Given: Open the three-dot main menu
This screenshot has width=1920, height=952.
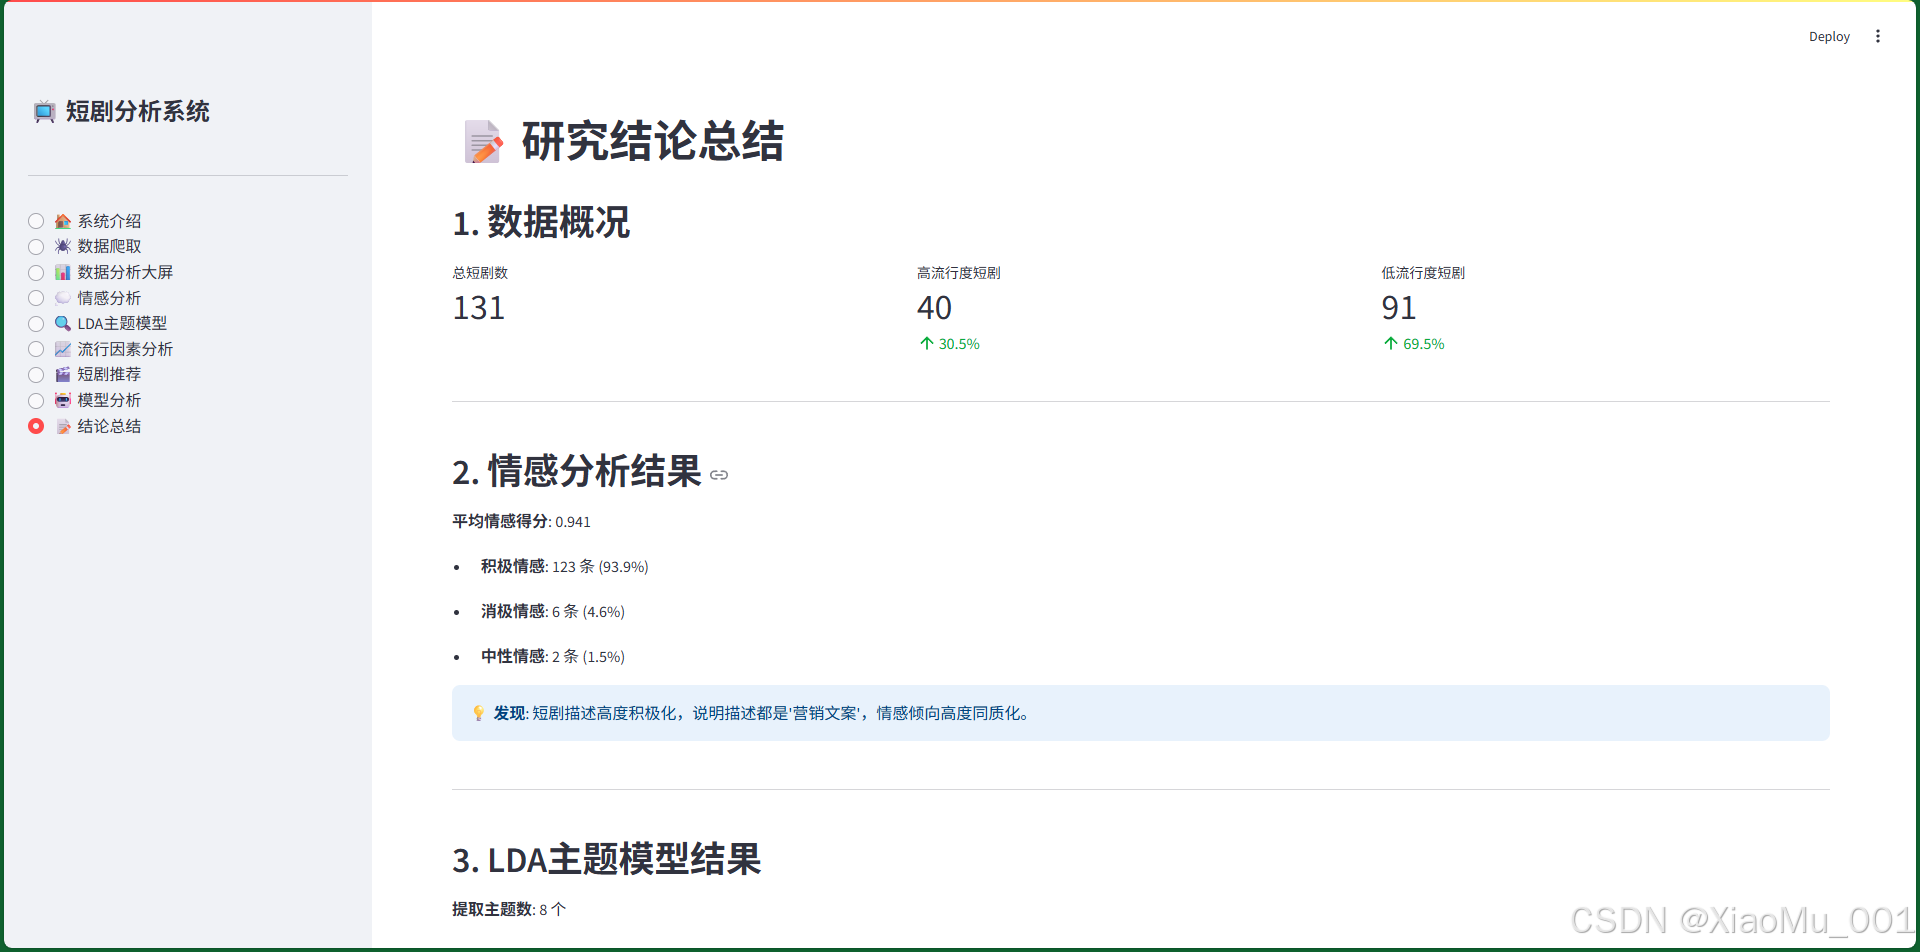Looking at the screenshot, I should [x=1878, y=36].
